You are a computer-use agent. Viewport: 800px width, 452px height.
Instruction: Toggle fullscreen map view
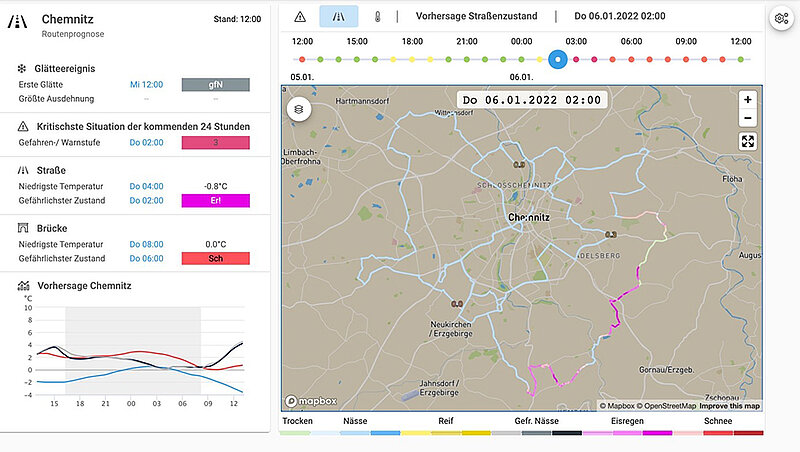pos(747,141)
